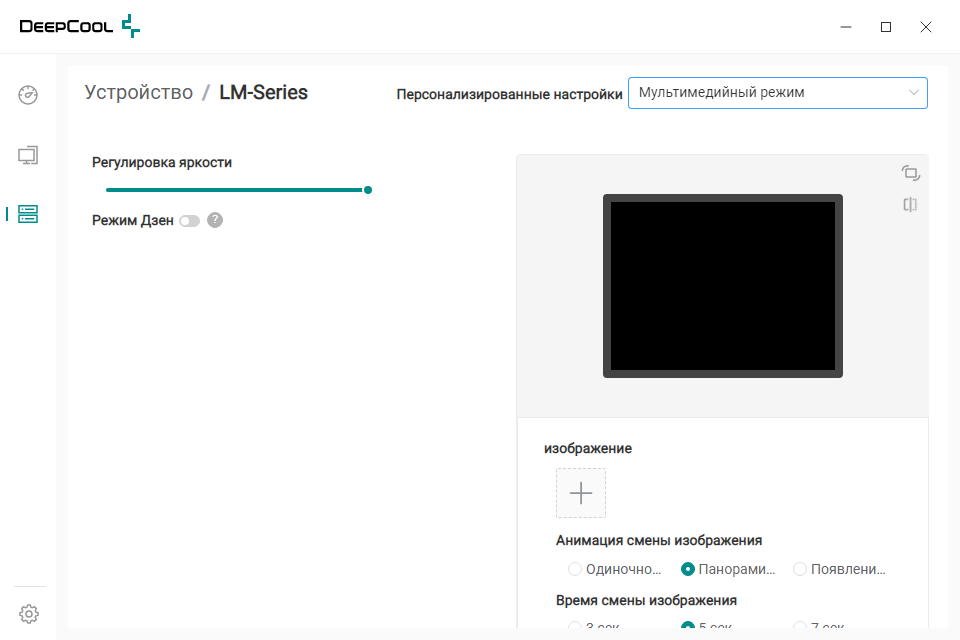This screenshot has width=960, height=640.
Task: Close the DeepCool window
Action: pos(926,27)
